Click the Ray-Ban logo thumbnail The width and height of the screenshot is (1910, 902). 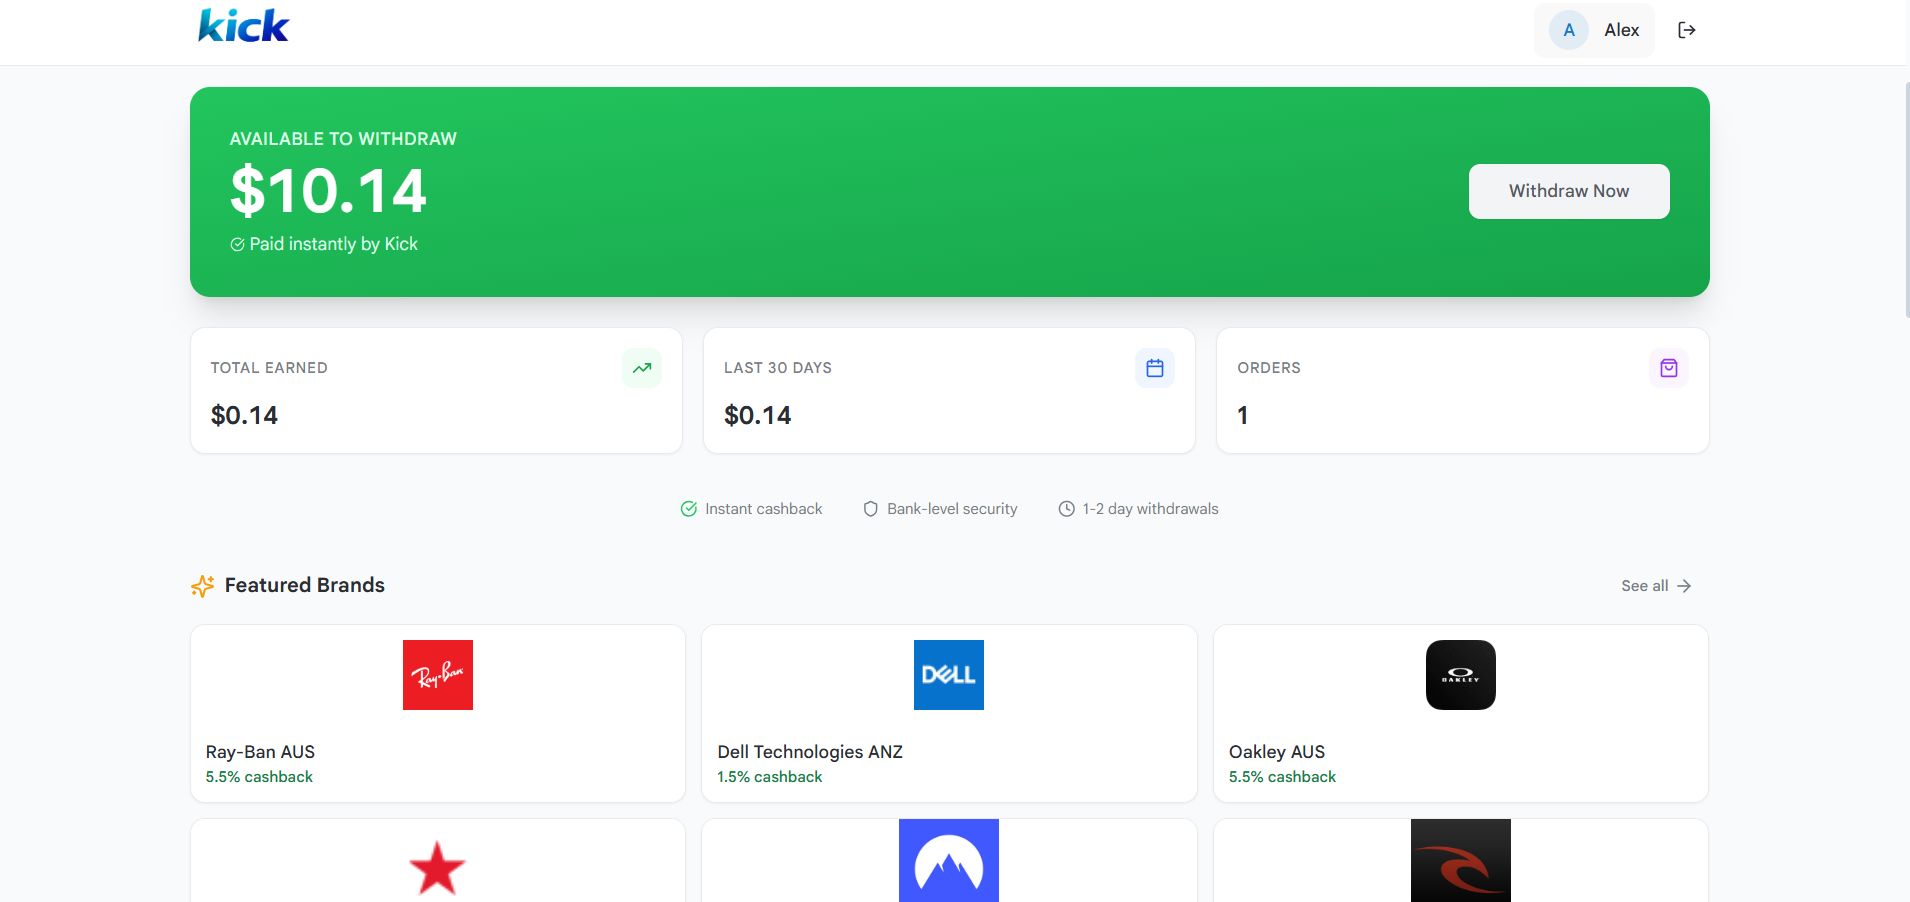pos(438,675)
